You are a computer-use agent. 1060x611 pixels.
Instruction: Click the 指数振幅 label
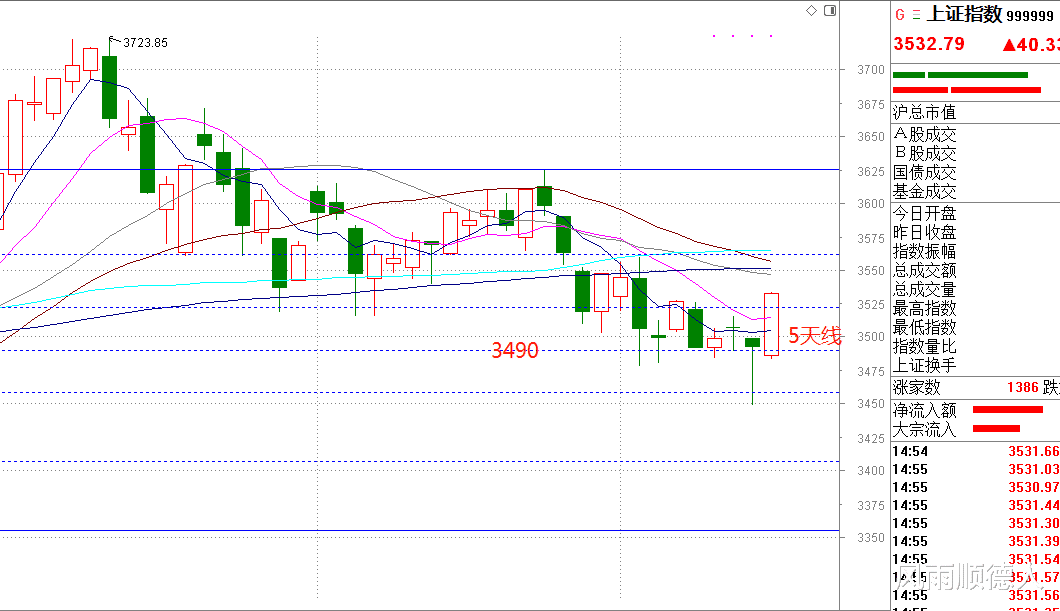pyautogui.click(x=924, y=251)
